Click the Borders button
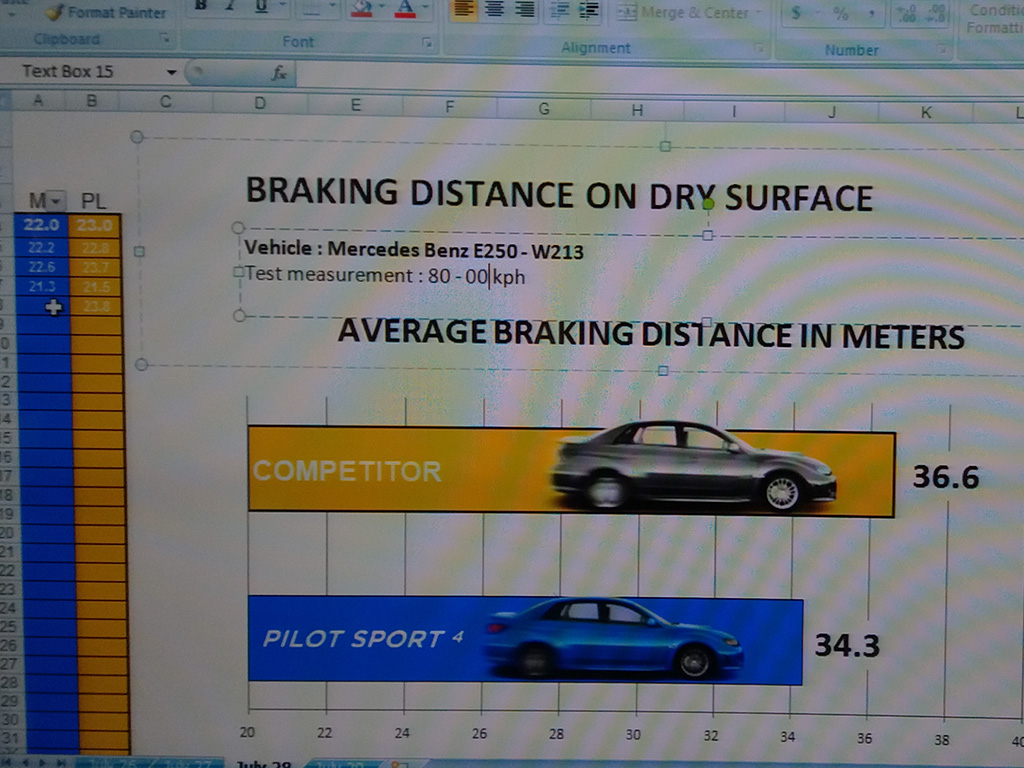Image resolution: width=1024 pixels, height=768 pixels. [312, 7]
